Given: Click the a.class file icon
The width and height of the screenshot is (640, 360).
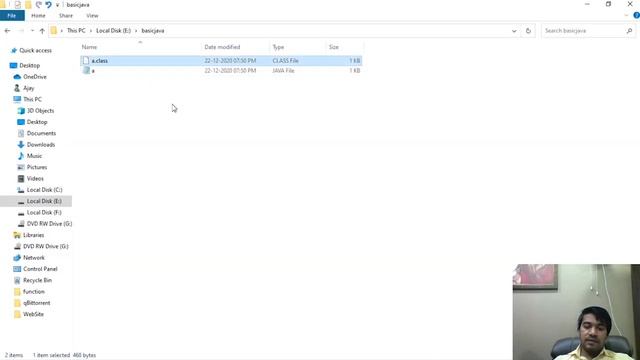Looking at the screenshot, I should pyautogui.click(x=86, y=60).
